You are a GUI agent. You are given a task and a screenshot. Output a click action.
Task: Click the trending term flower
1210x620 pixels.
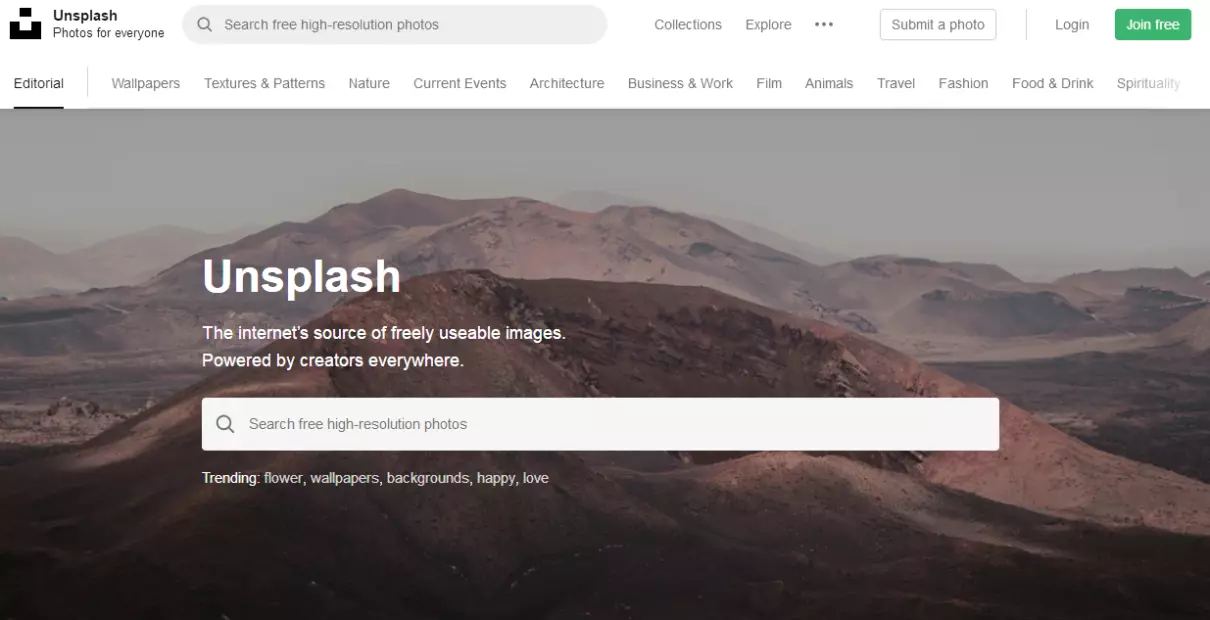(x=283, y=478)
